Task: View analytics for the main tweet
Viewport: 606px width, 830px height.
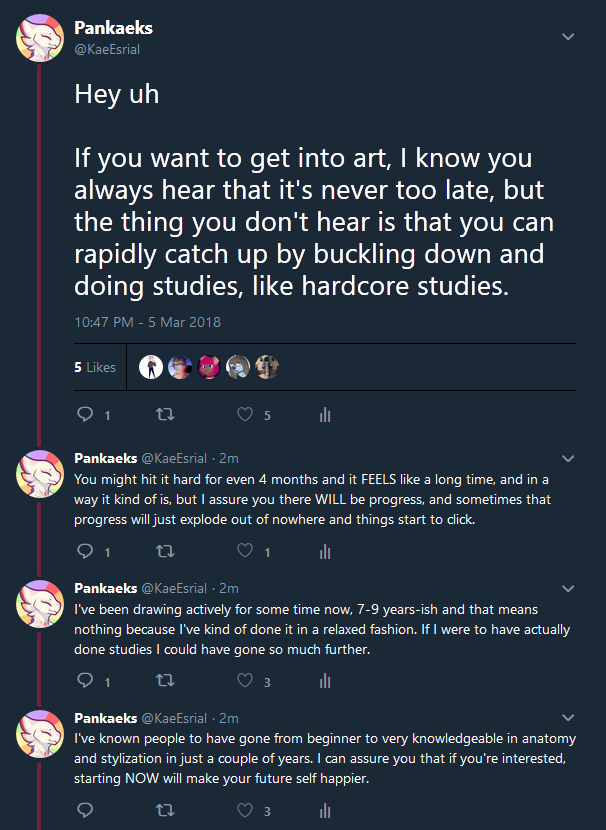Action: [324, 415]
